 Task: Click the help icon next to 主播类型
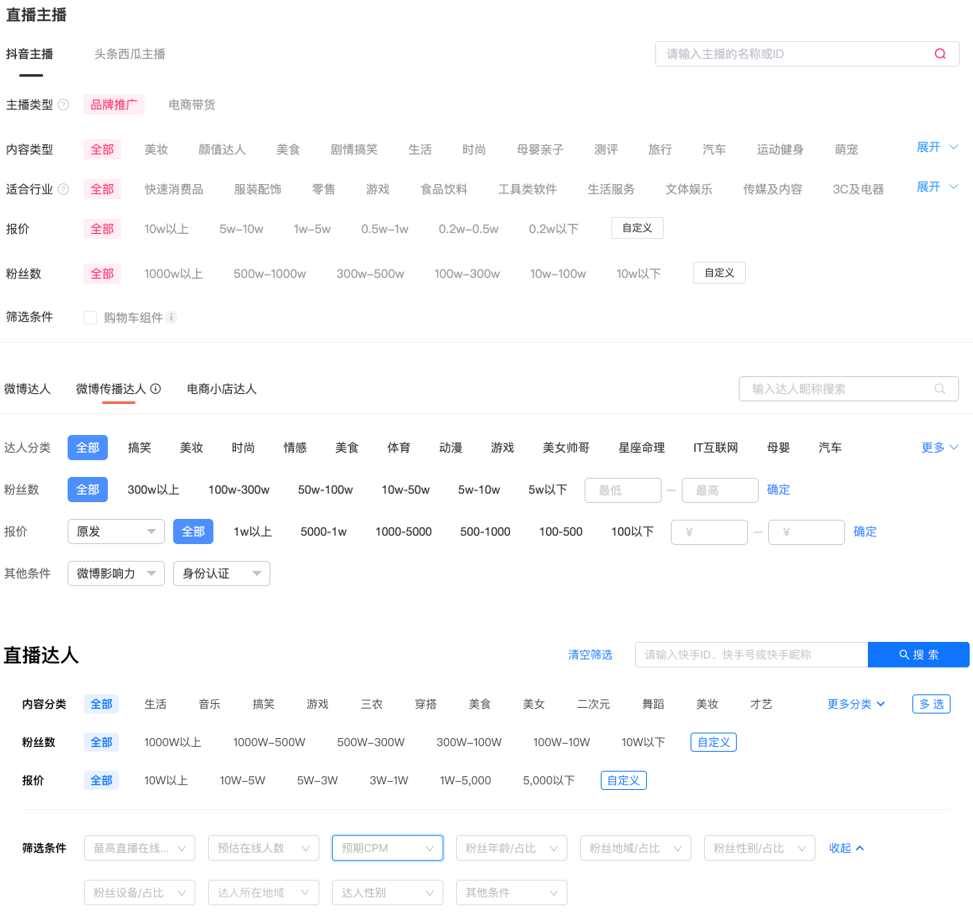(x=63, y=105)
